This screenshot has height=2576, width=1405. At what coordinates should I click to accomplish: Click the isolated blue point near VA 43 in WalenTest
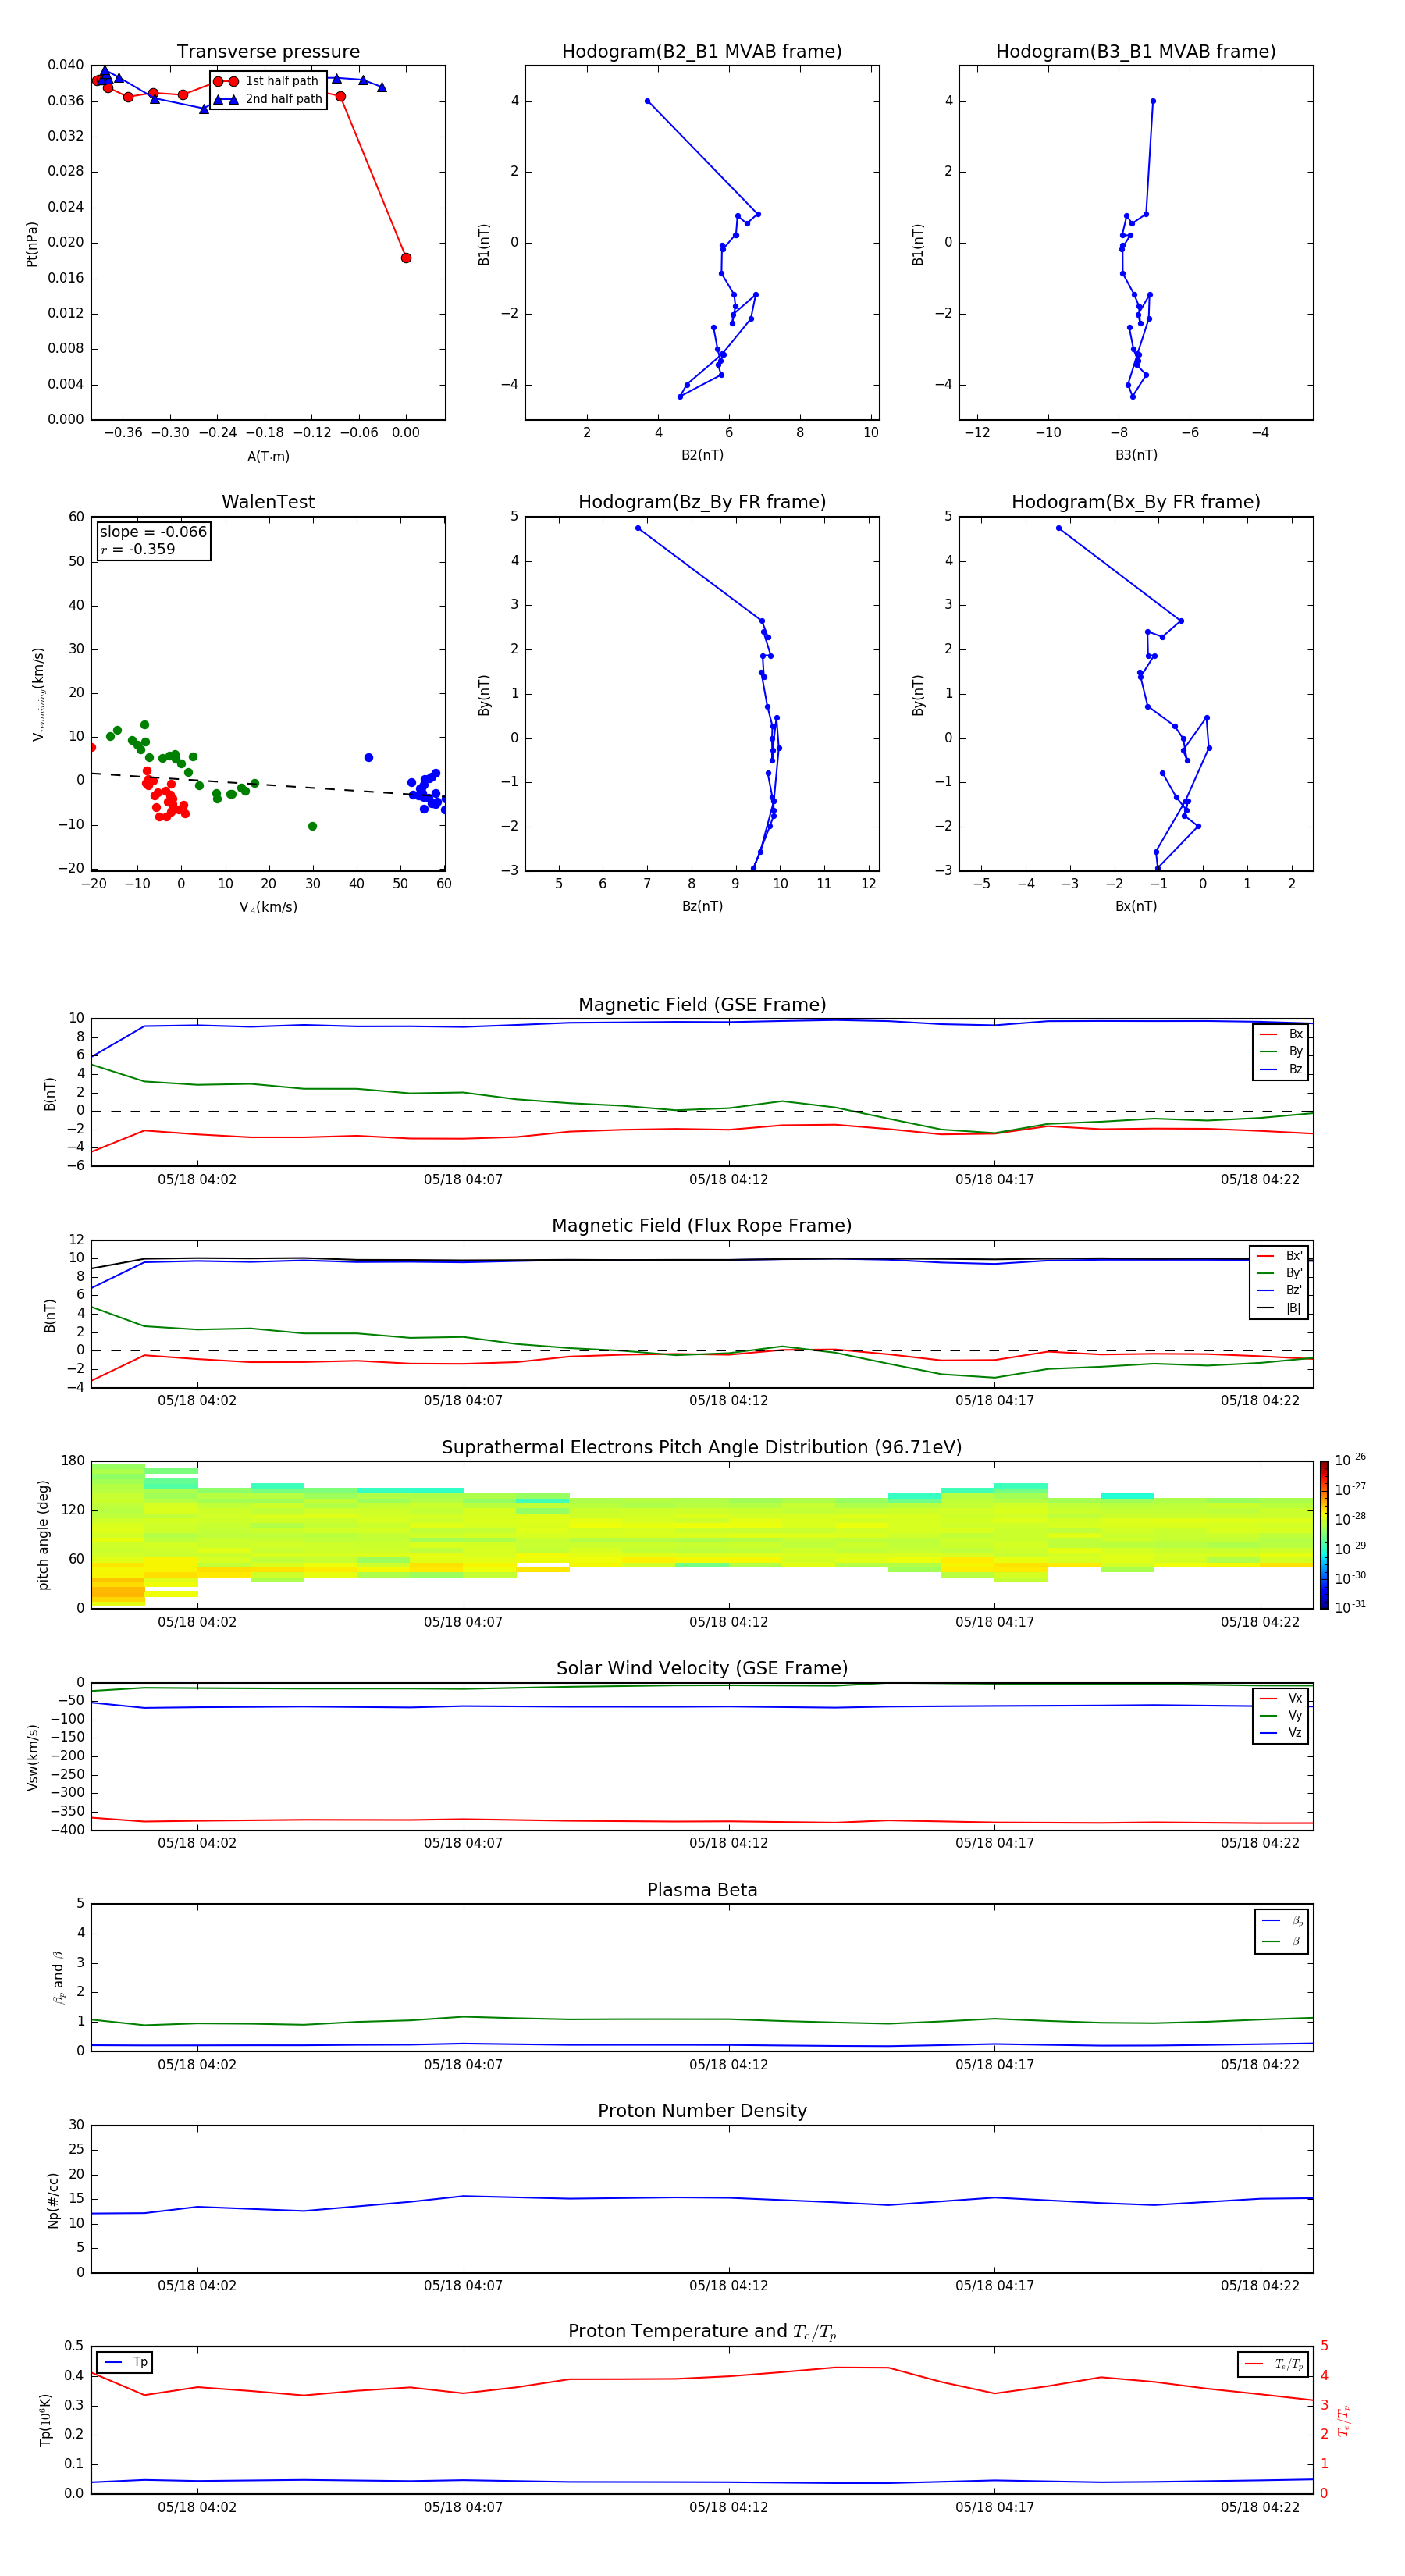point(369,758)
